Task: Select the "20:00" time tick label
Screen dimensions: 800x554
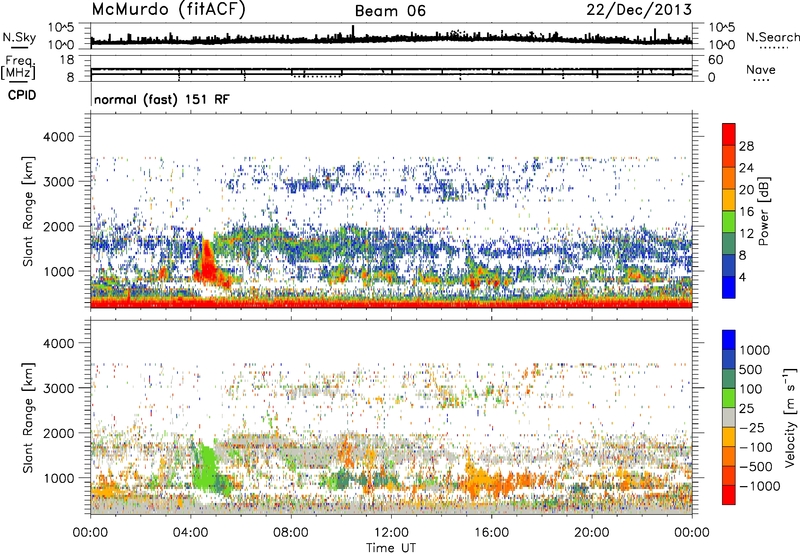Action: [x=592, y=533]
